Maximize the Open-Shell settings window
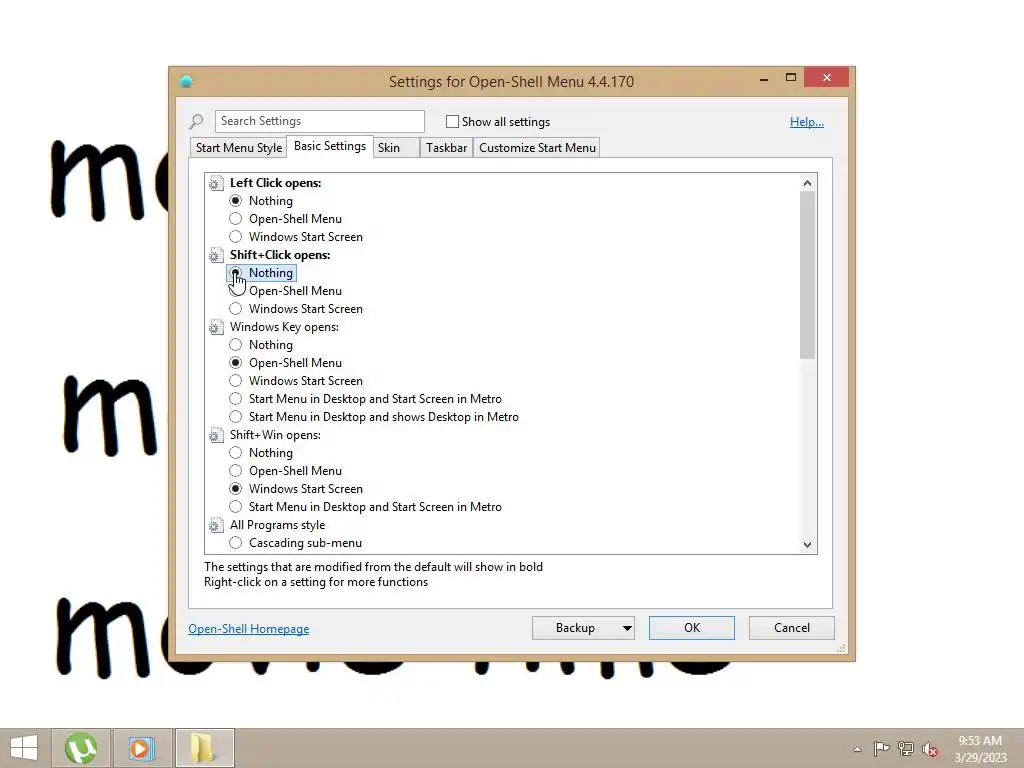The width and height of the screenshot is (1024, 768). 791,78
